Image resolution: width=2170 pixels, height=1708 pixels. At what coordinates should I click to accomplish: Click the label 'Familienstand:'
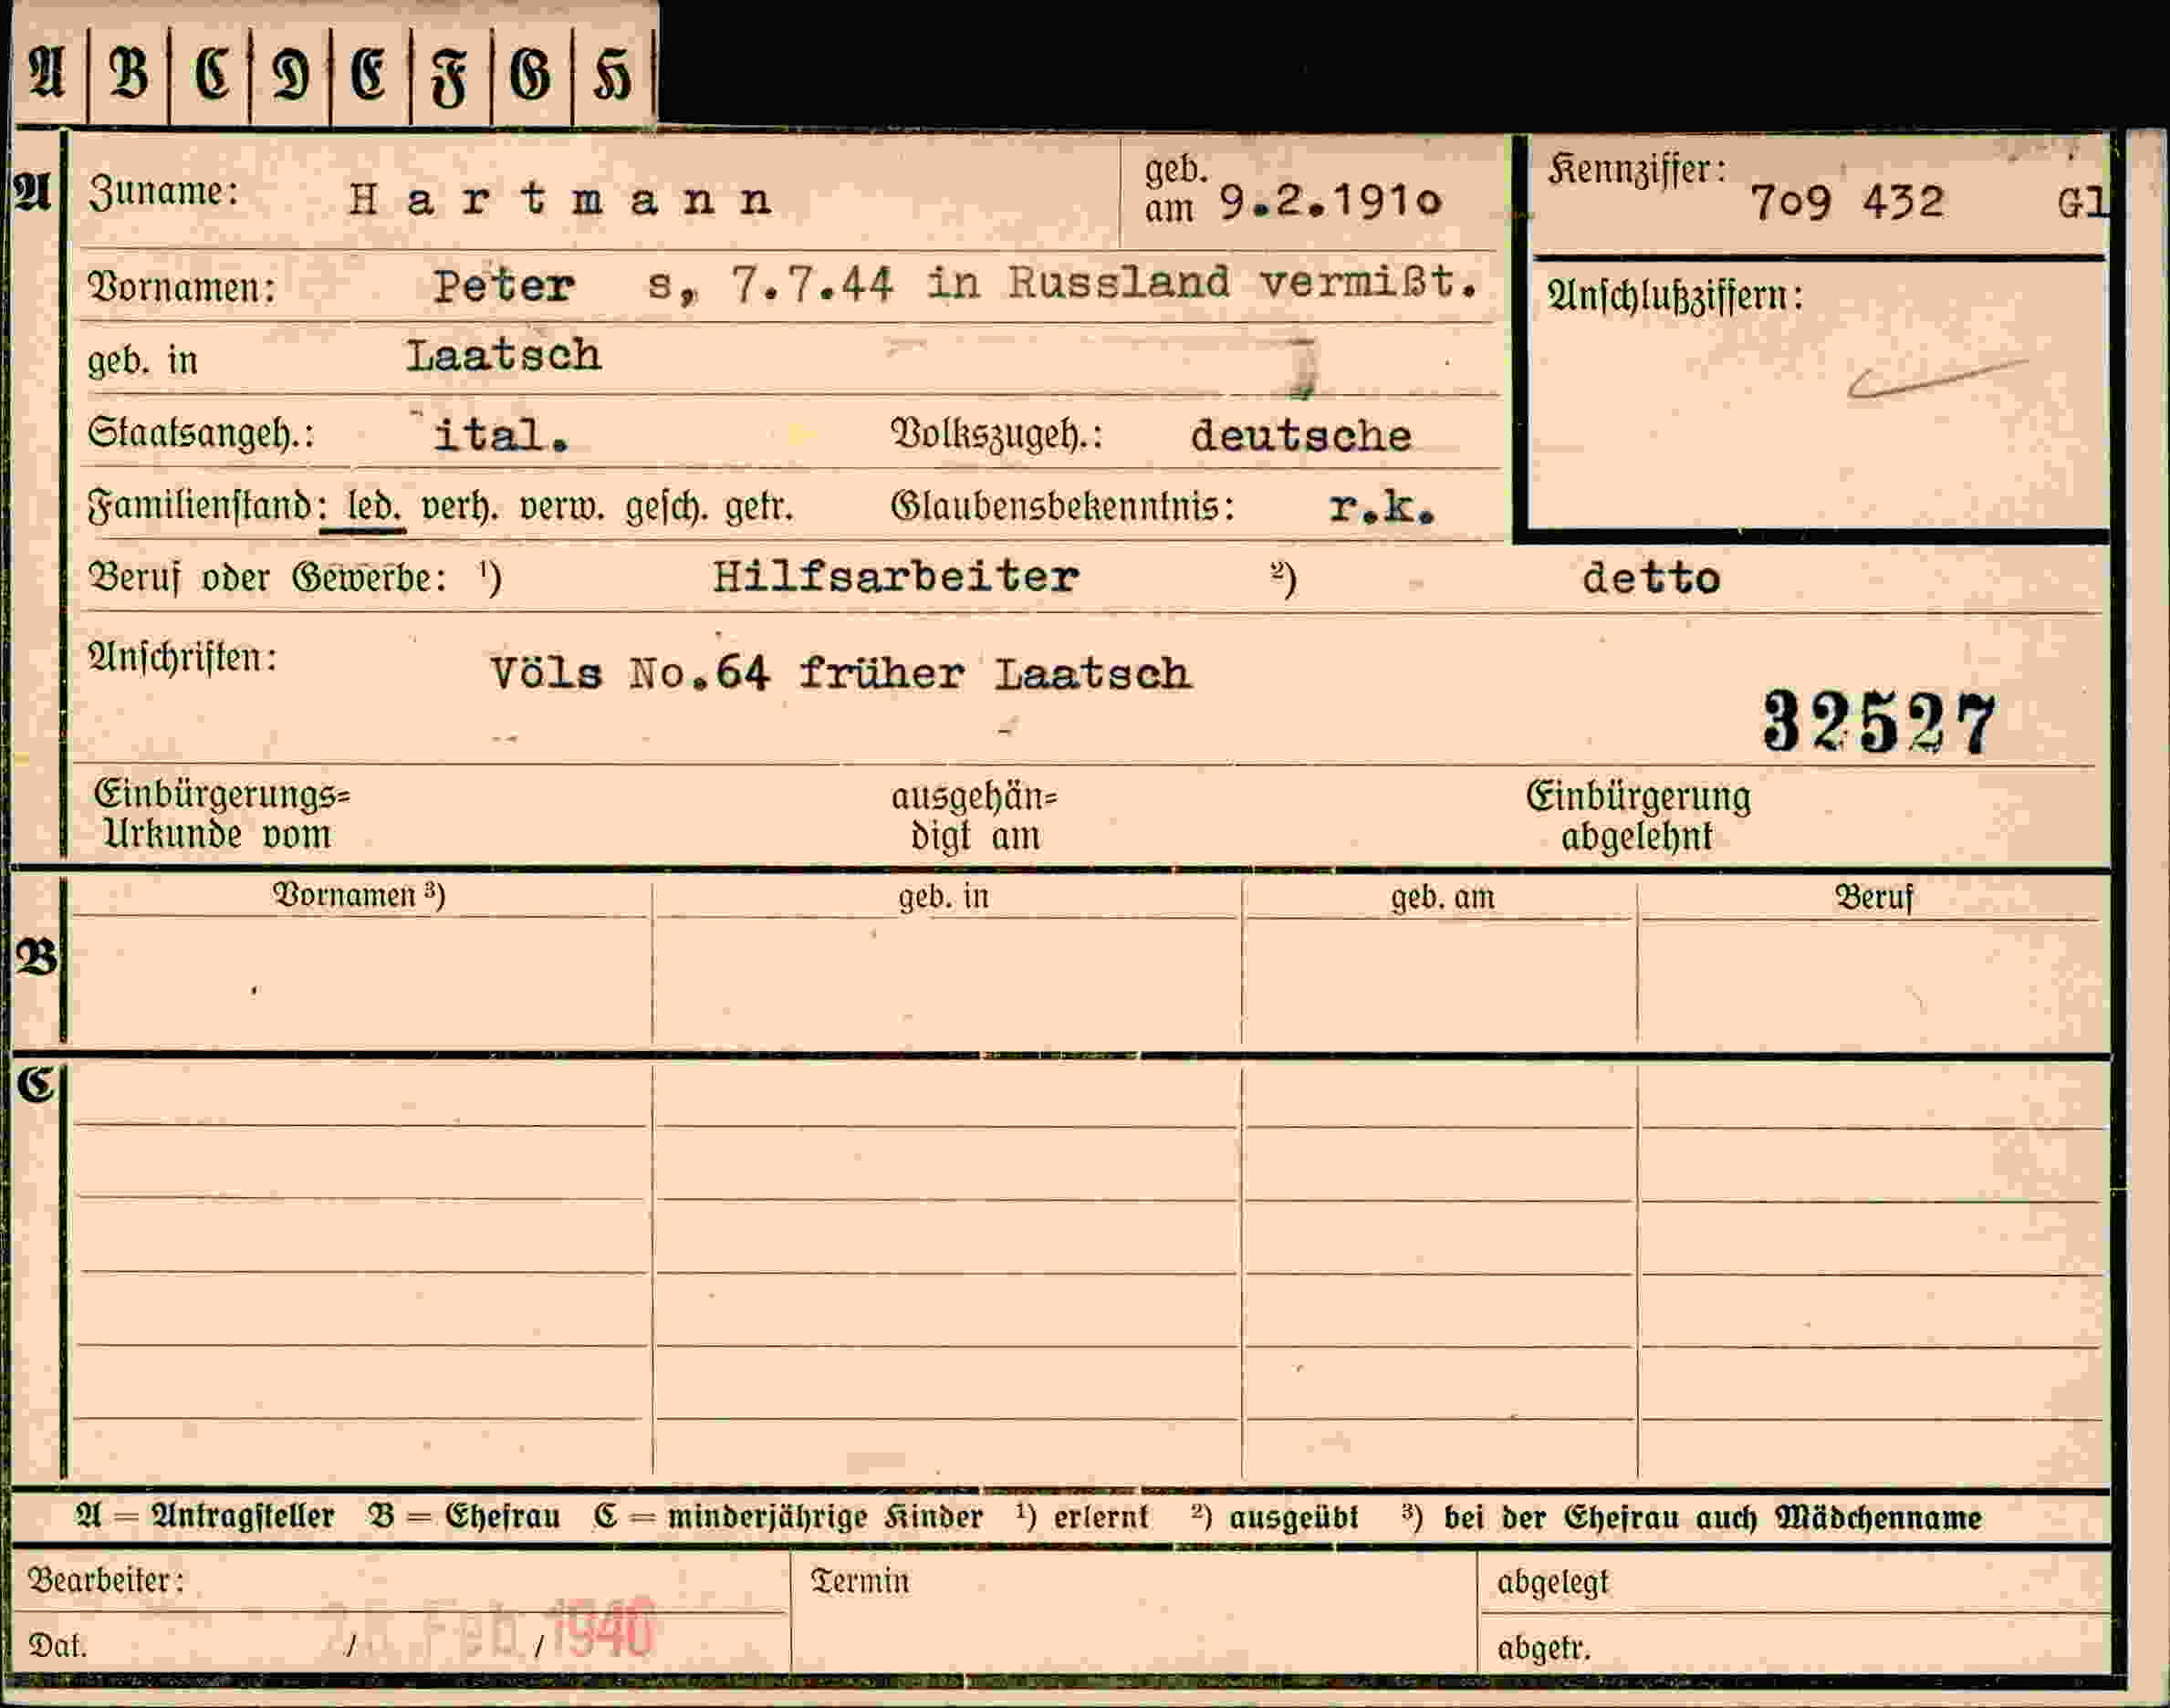(x=206, y=506)
